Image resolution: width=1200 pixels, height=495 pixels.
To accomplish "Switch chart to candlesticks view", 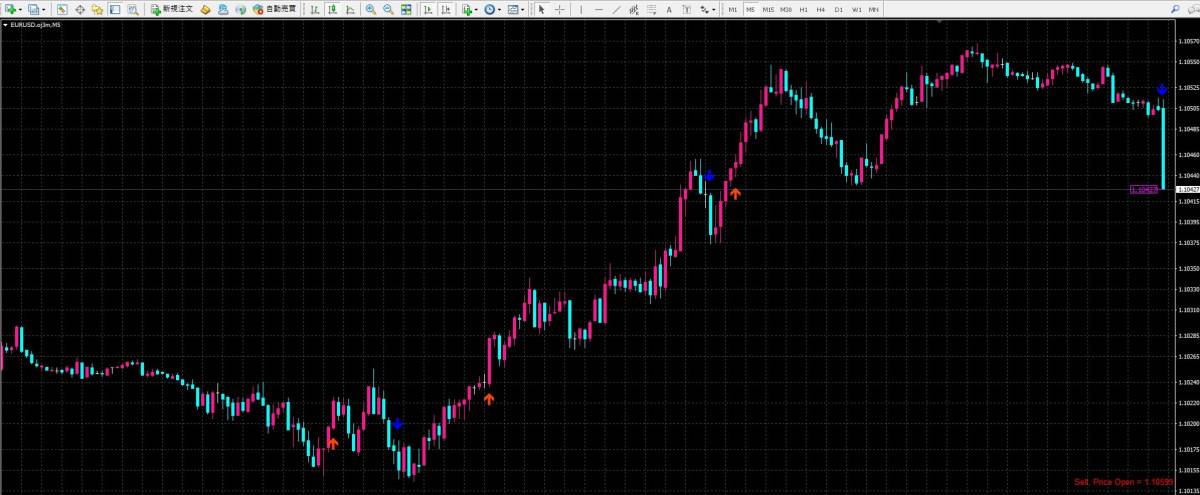I will click(332, 9).
